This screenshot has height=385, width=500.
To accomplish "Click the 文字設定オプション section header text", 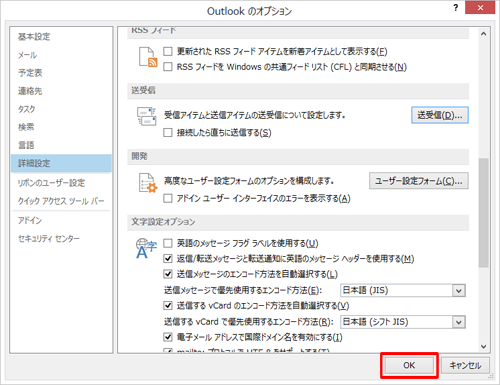I will (x=163, y=222).
